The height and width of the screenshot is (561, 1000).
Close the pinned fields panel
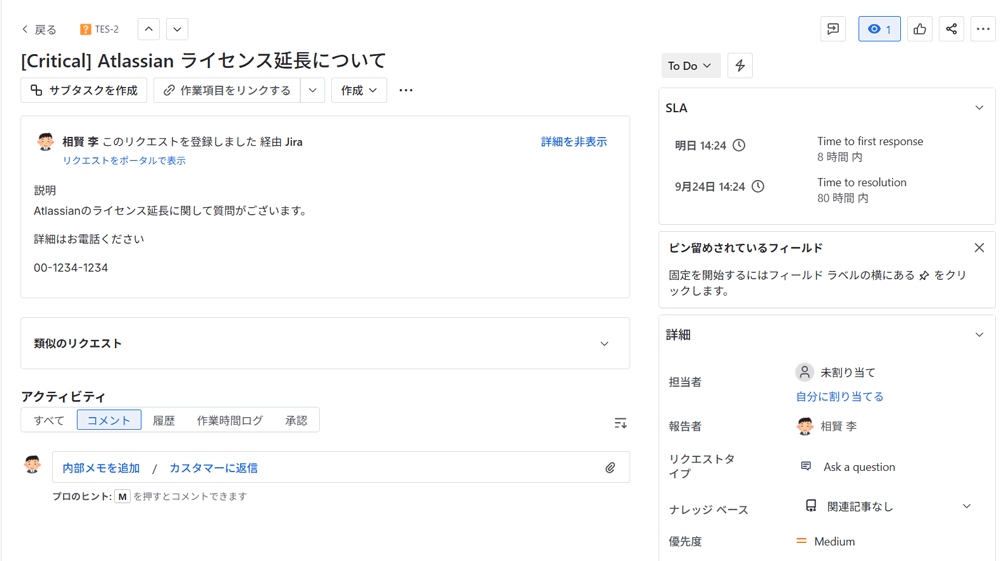click(979, 248)
